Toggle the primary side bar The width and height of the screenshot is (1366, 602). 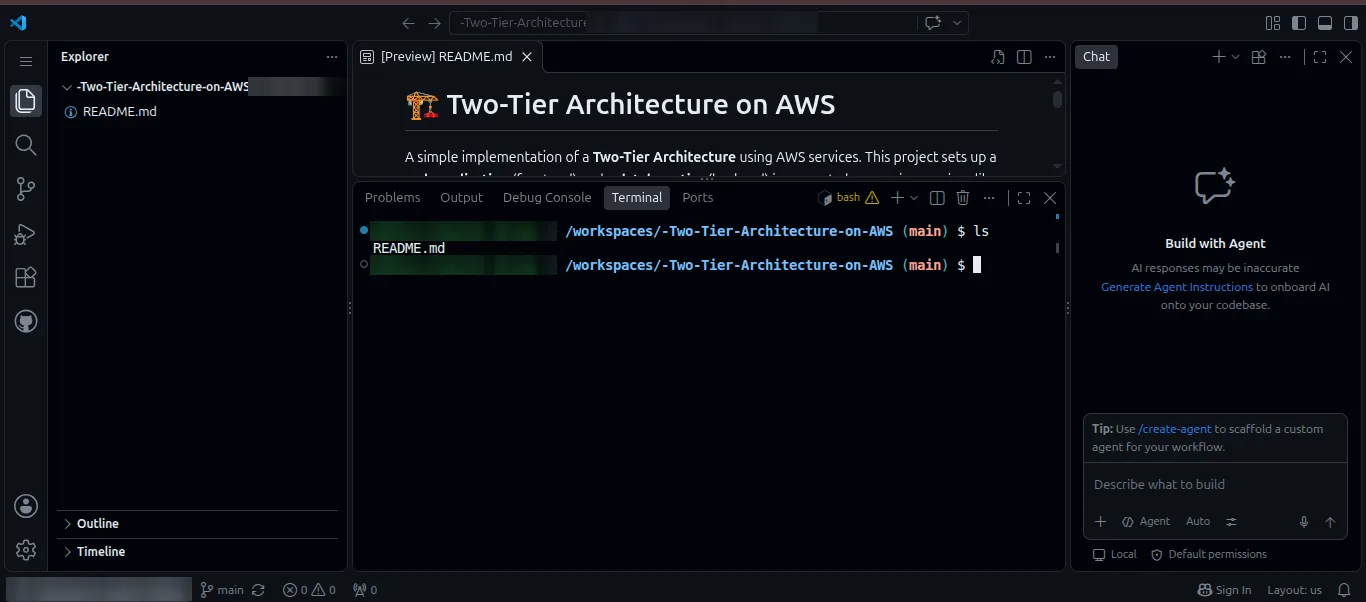1299,23
